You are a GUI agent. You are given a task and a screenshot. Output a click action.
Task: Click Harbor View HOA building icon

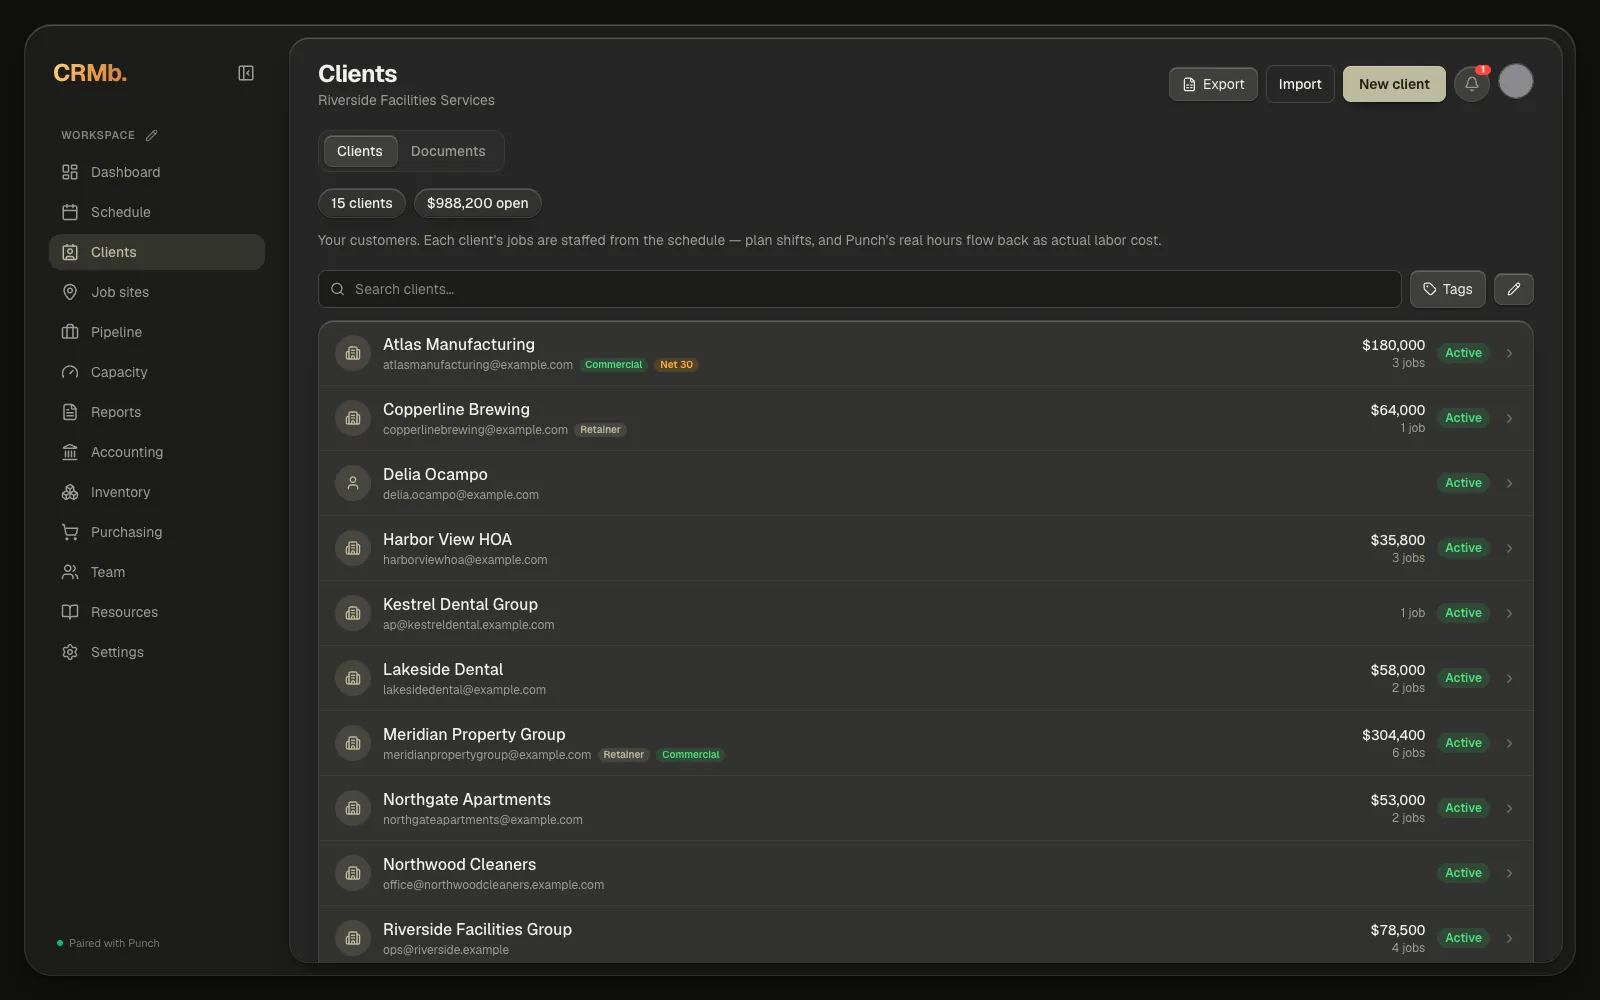point(353,548)
